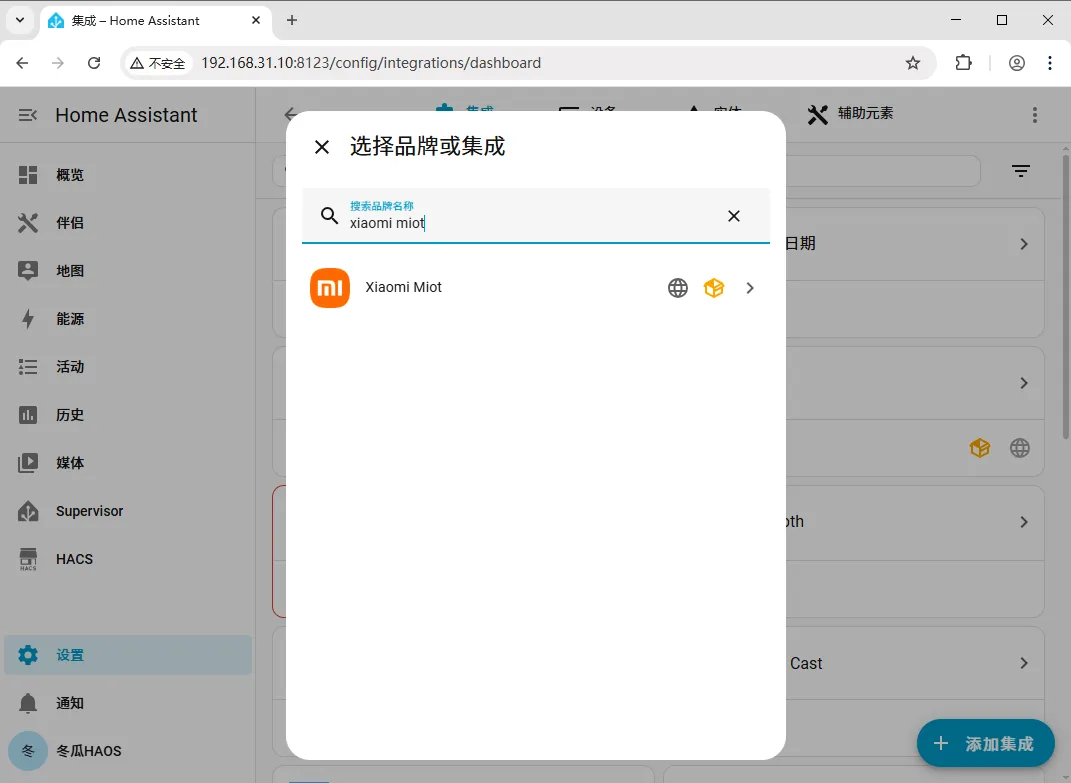Click the browser address bar URL
1071x783 pixels.
tap(371, 63)
